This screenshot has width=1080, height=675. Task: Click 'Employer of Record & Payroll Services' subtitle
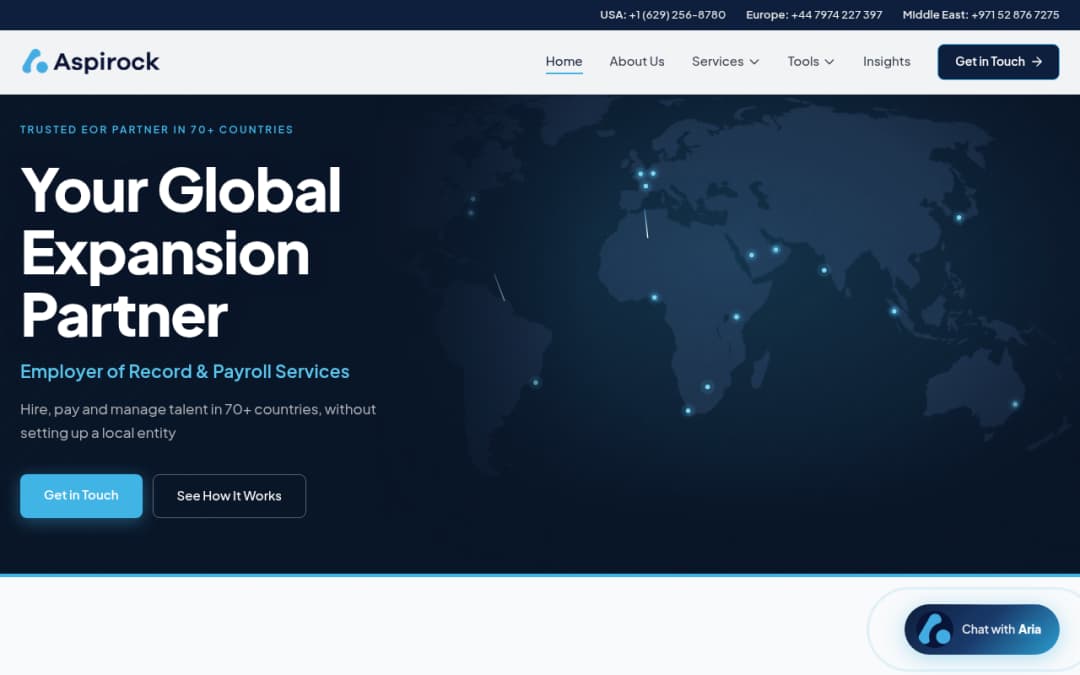tap(185, 371)
